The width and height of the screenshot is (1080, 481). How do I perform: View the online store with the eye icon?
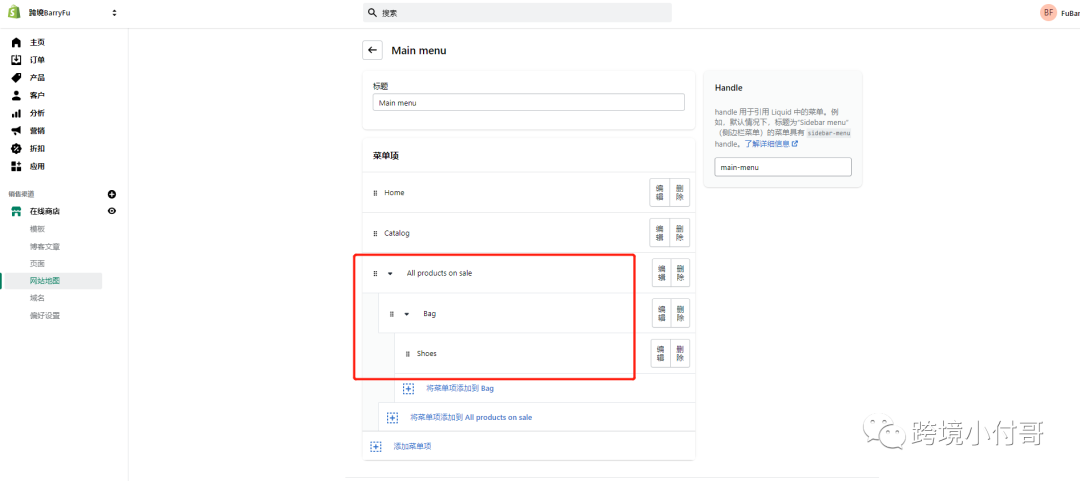(x=112, y=211)
